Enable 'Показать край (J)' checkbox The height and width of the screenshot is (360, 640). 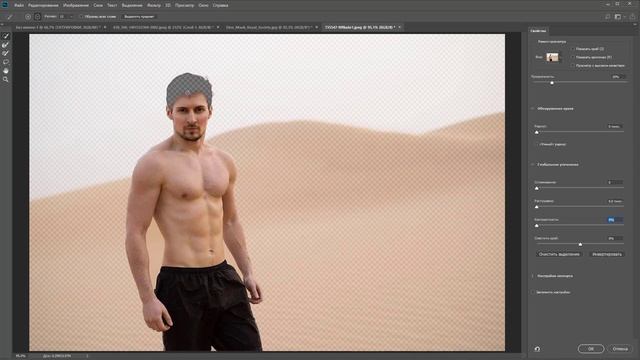click(573, 49)
